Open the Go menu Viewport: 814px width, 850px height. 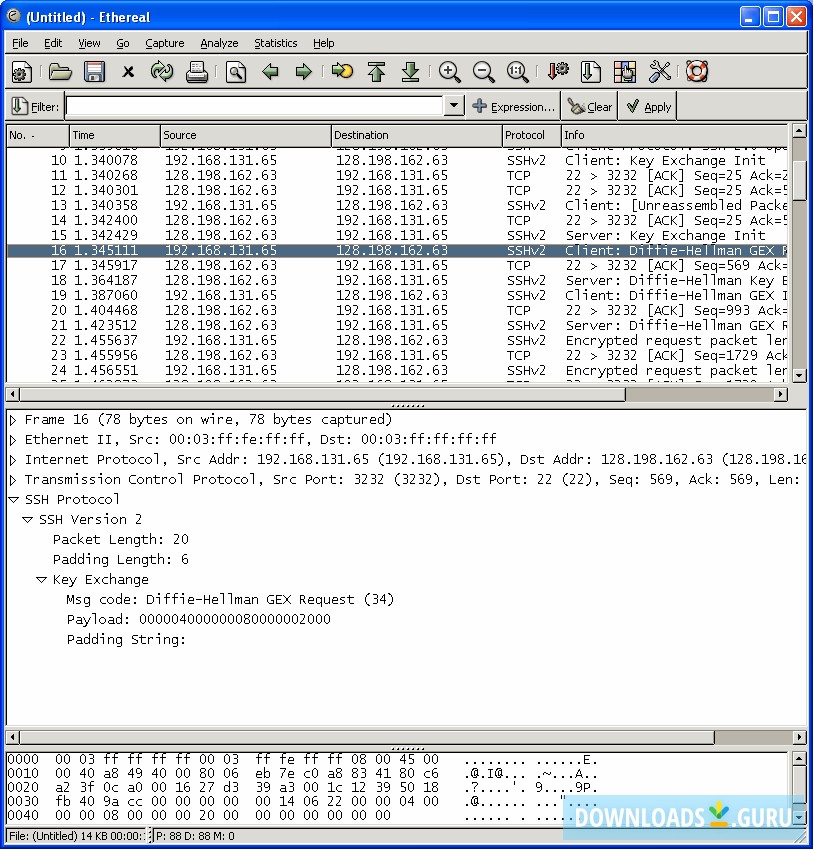pyautogui.click(x=122, y=43)
